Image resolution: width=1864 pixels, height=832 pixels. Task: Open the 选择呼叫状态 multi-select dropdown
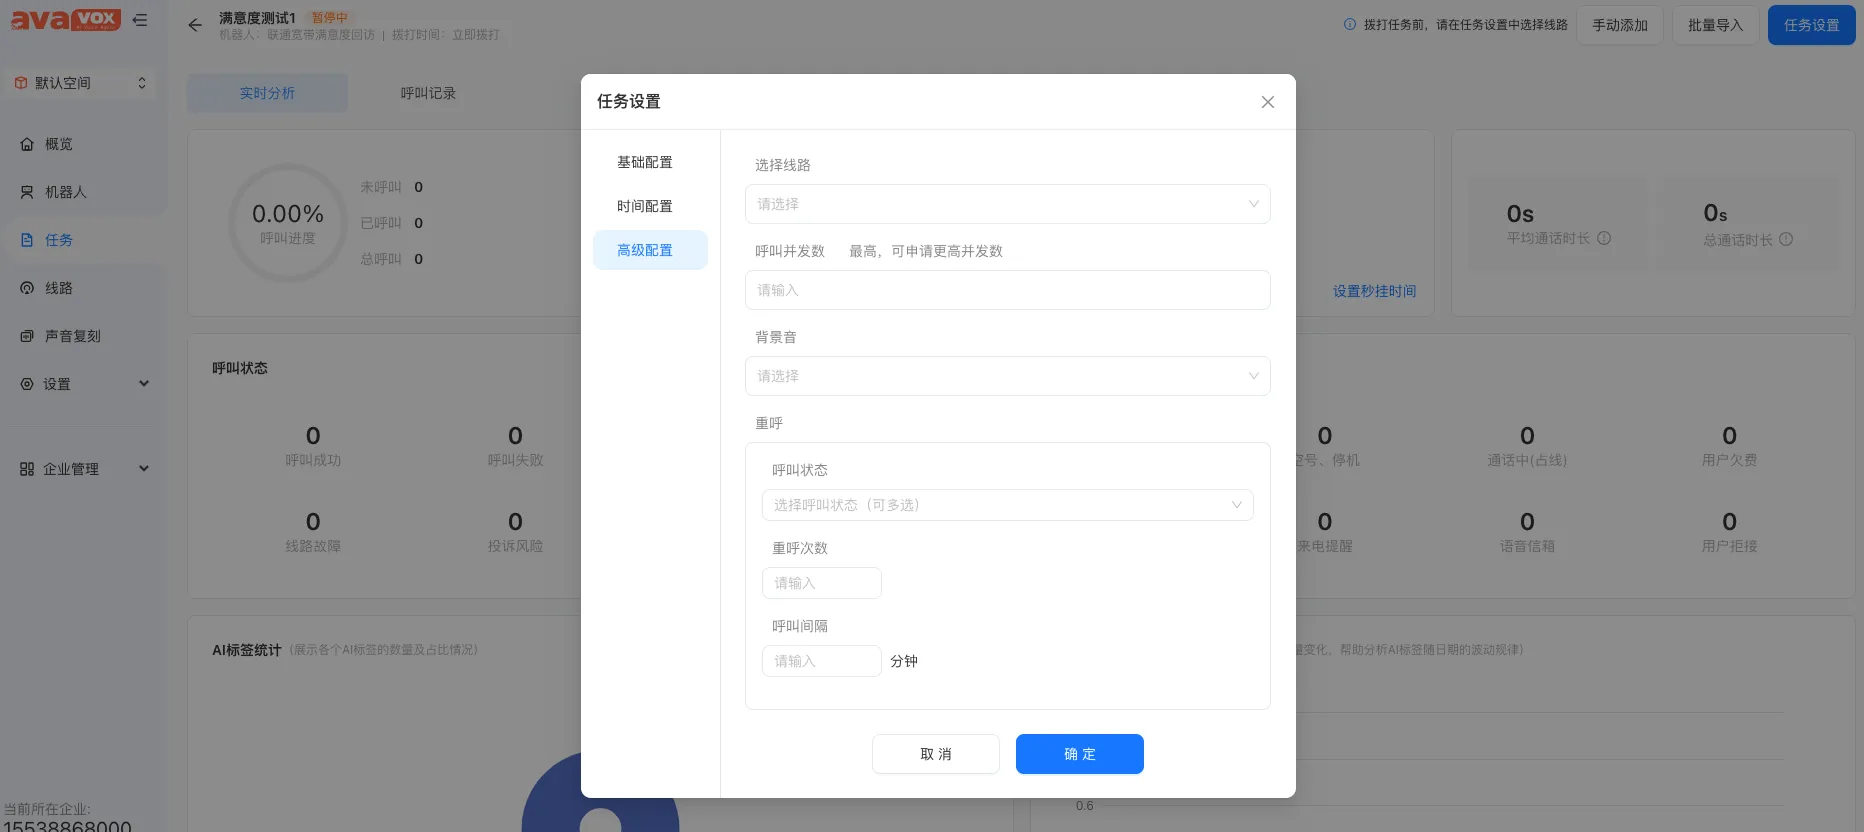[x=1007, y=505]
